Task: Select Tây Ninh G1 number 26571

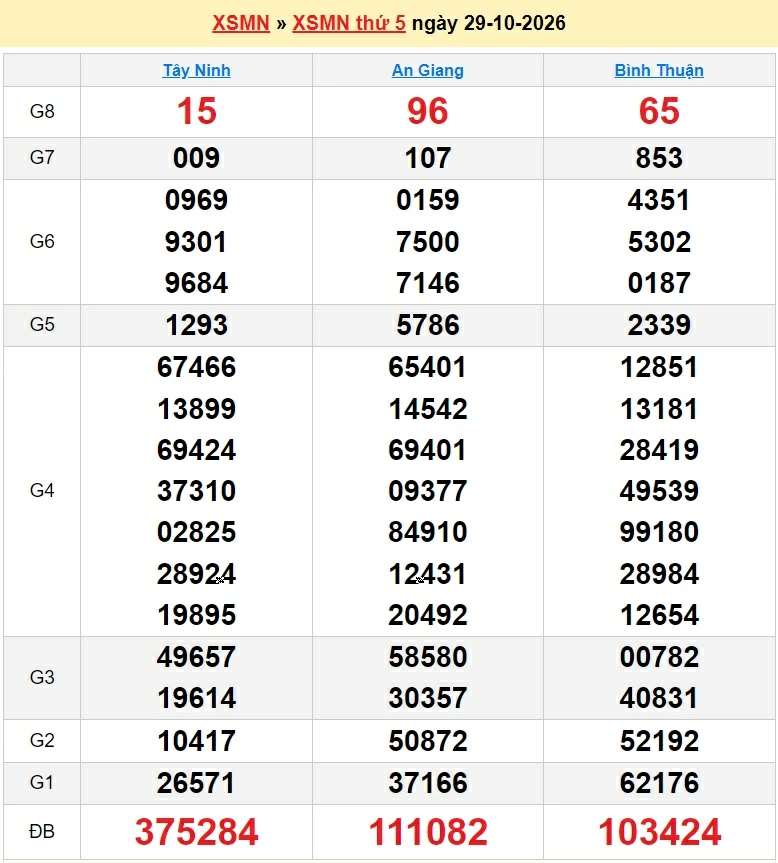Action: pyautogui.click(x=196, y=783)
